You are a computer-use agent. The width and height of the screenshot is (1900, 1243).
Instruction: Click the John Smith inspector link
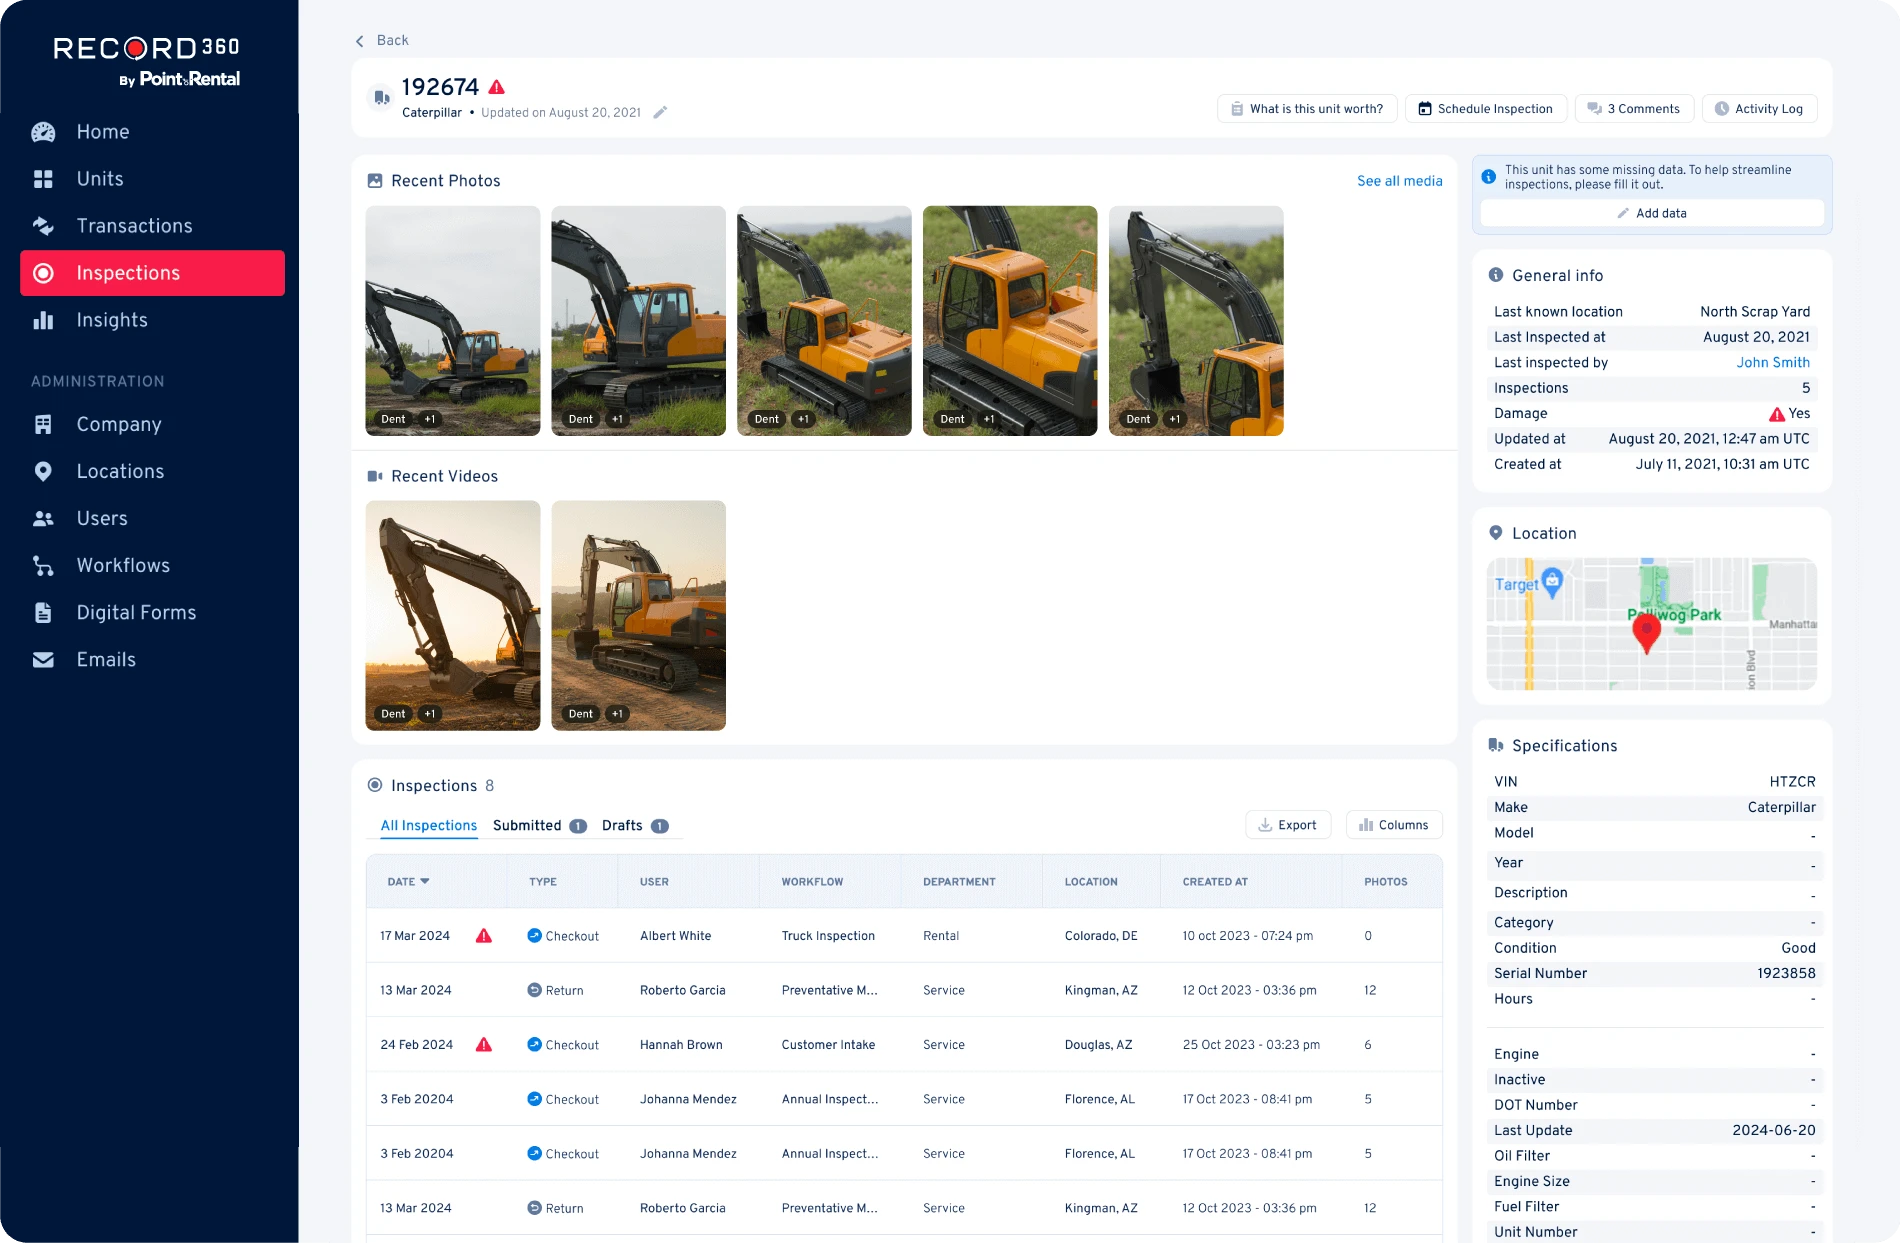pos(1772,363)
